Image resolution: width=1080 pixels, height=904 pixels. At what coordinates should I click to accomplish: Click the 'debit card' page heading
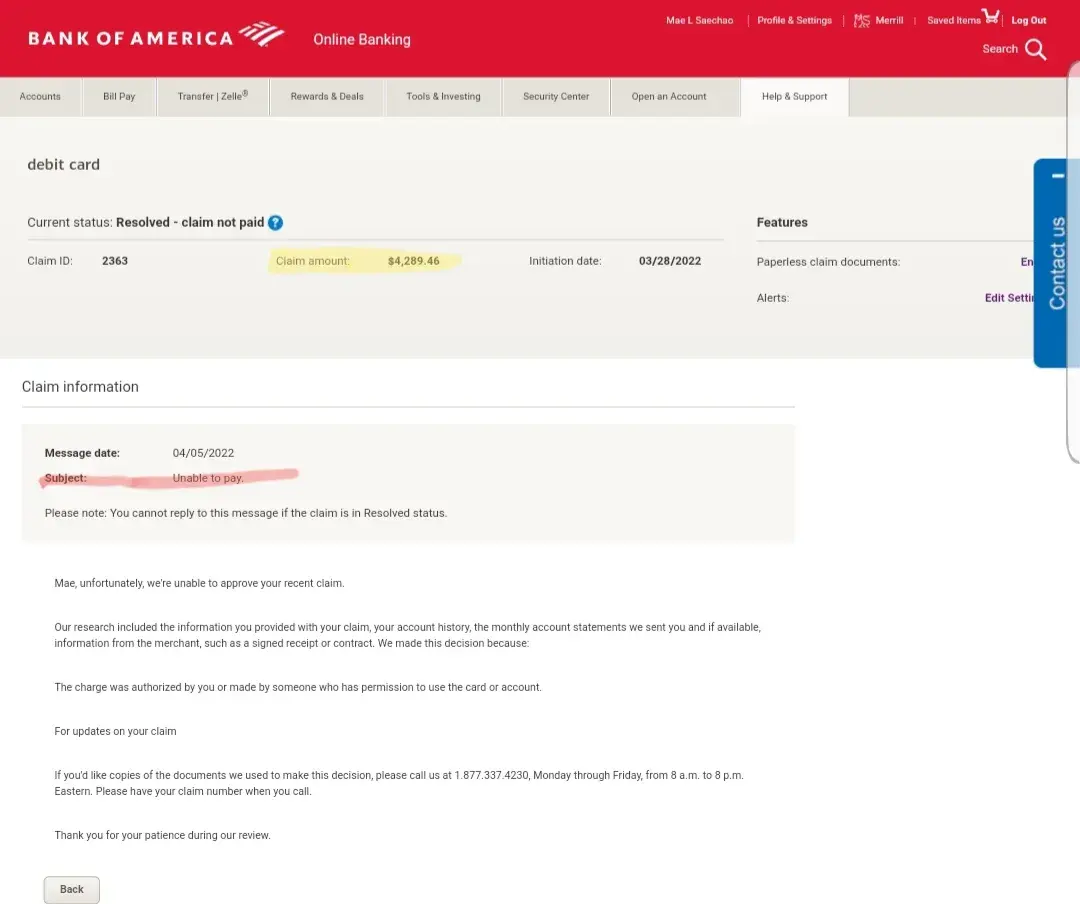point(63,165)
